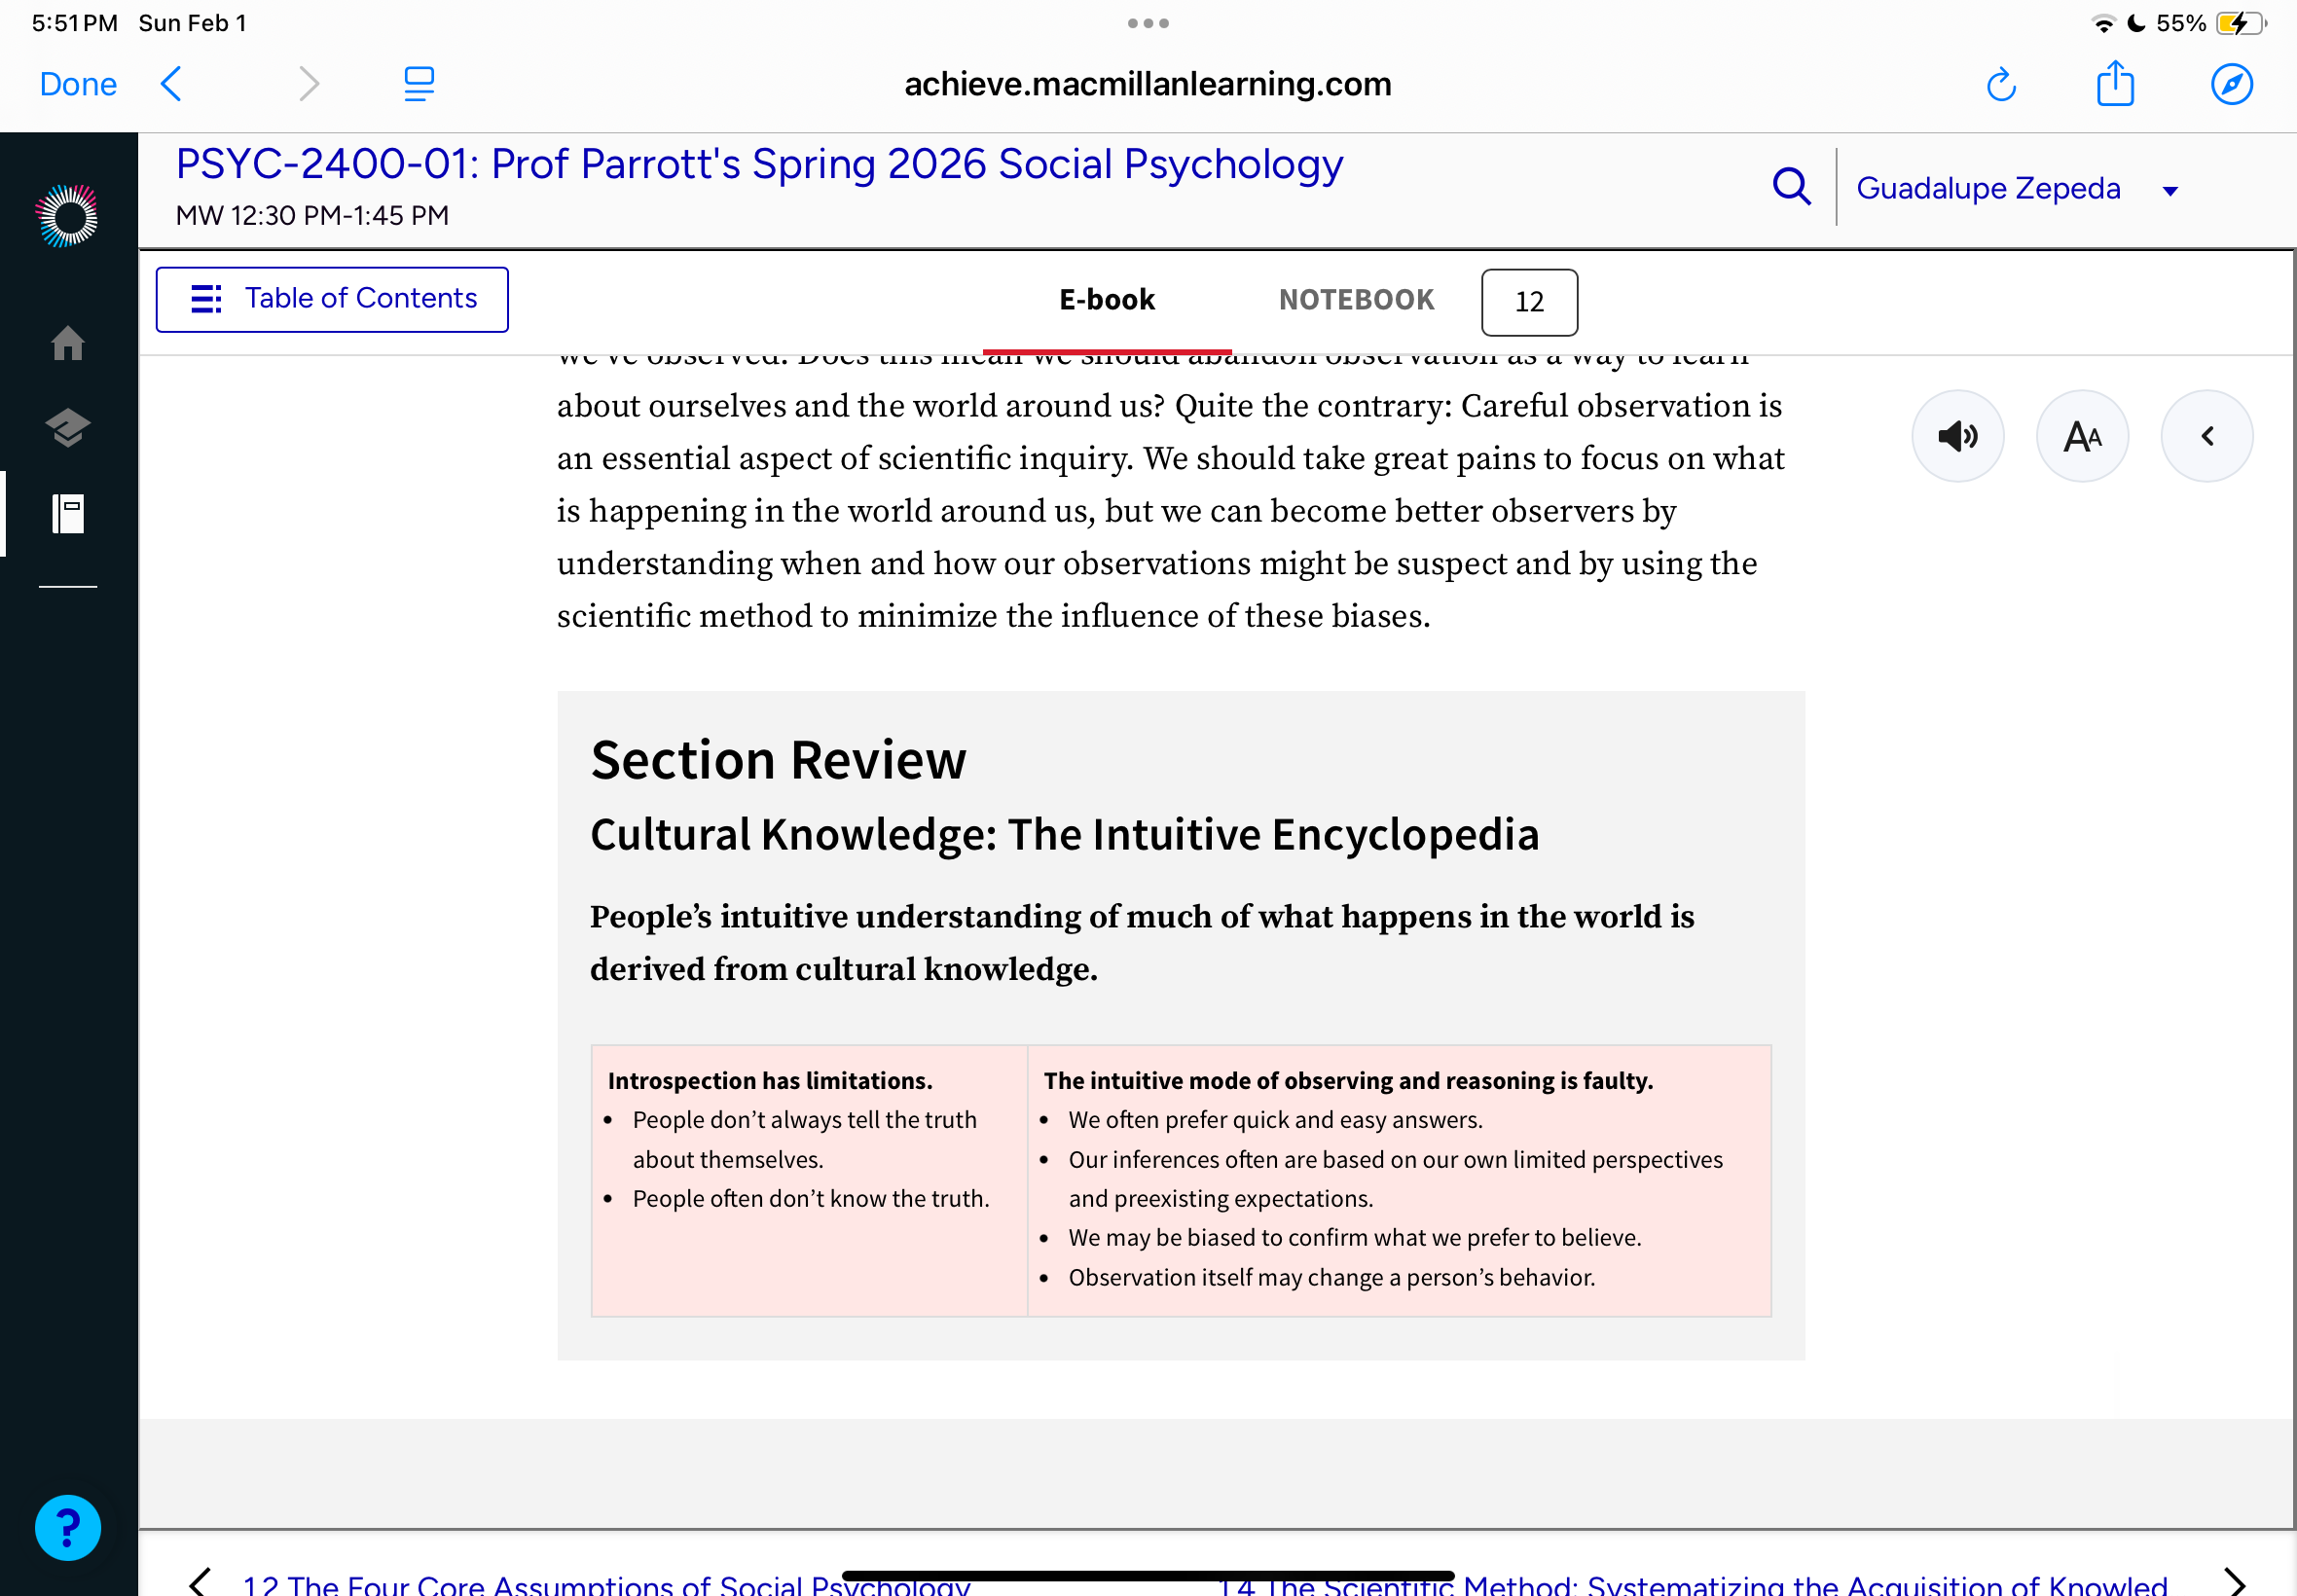The height and width of the screenshot is (1596, 2297).
Task: Tap the Do Not Disturb moon icon
Action: point(2136,23)
